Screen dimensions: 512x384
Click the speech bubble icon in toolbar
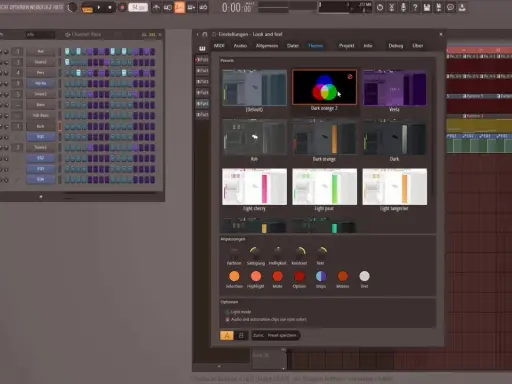(450, 7)
